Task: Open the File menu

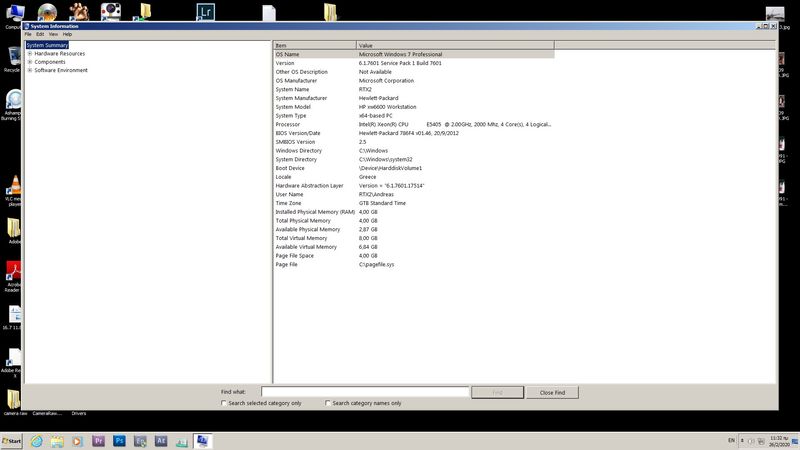Action: [x=28, y=34]
